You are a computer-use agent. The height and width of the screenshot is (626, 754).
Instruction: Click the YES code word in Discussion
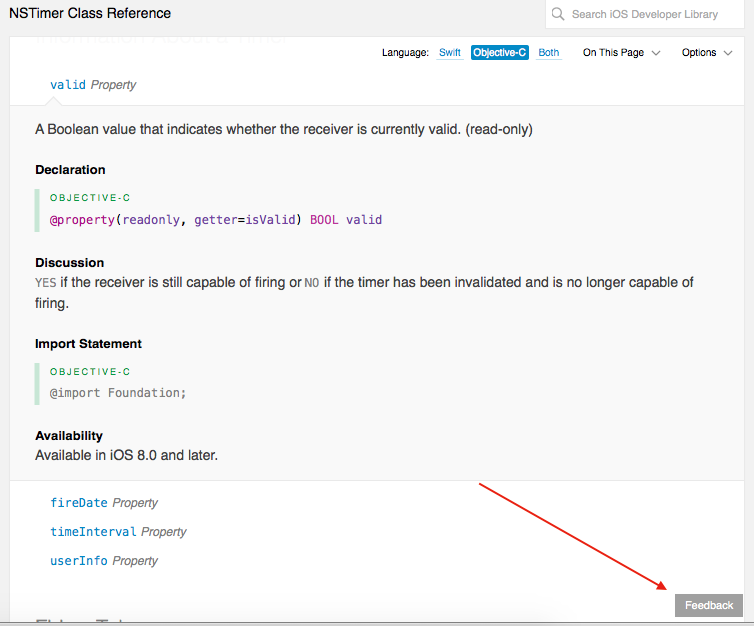(46, 283)
